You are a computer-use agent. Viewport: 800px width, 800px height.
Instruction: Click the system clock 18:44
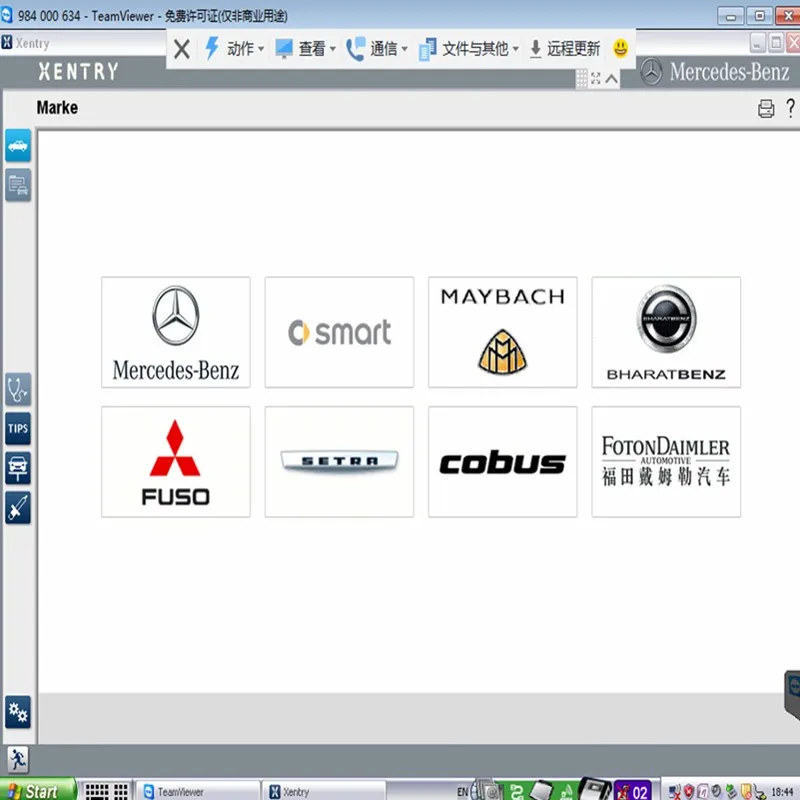point(783,792)
